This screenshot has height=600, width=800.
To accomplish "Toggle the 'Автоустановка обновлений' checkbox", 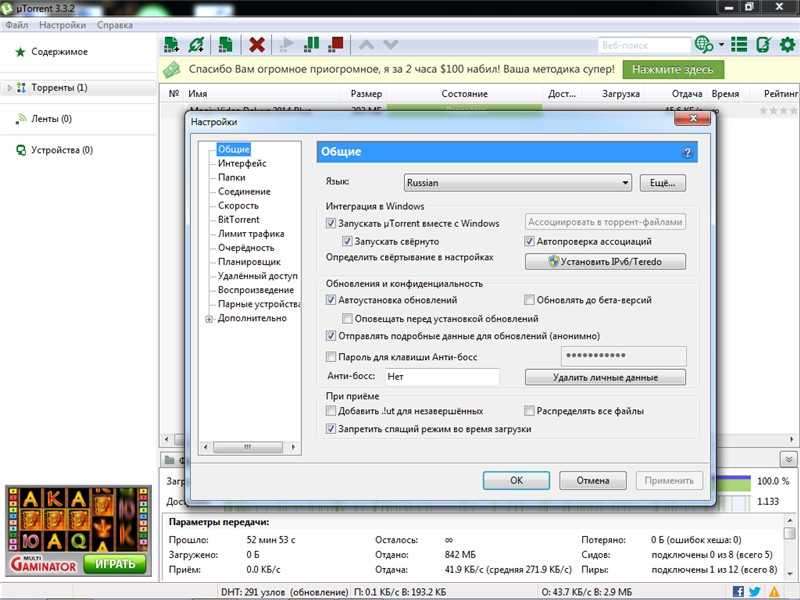I will pyautogui.click(x=331, y=299).
